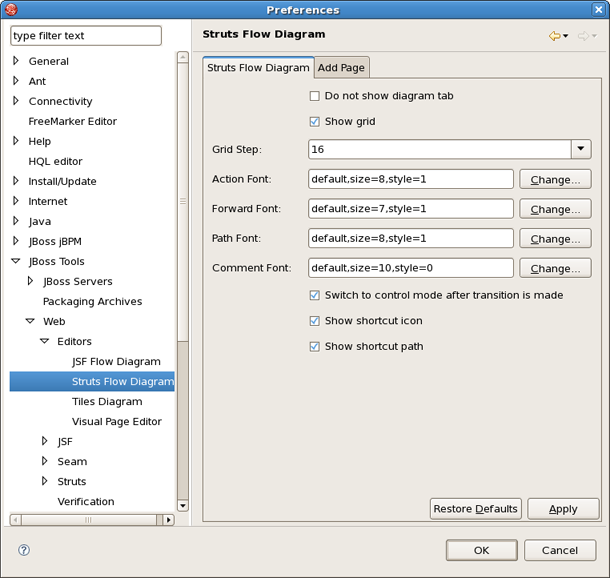Enable Do not show diagram tab
Image resolution: width=610 pixels, height=578 pixels.
(315, 96)
